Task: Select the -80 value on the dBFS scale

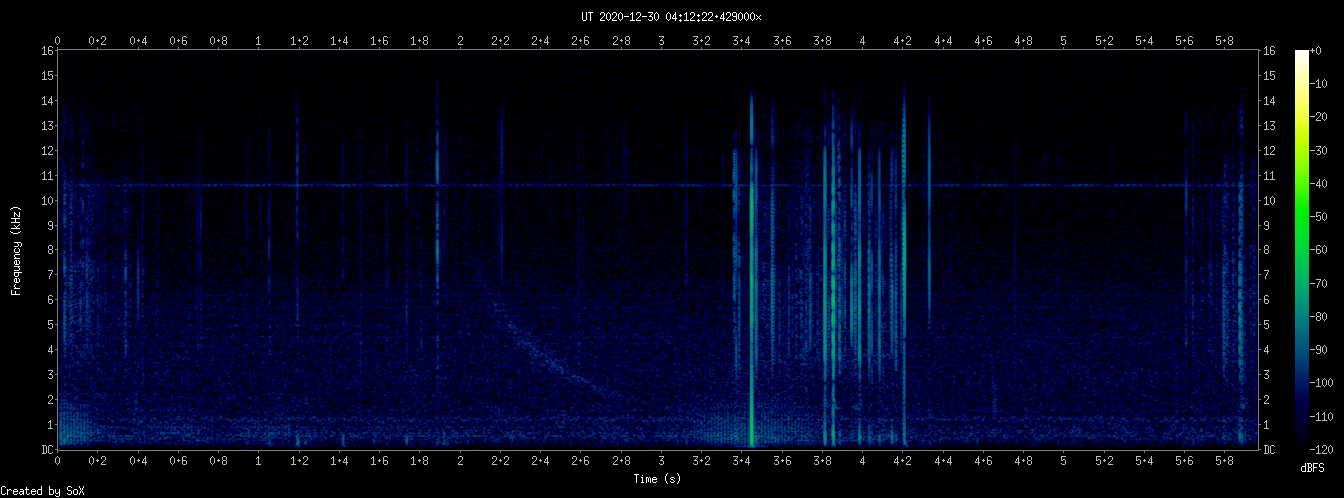Action: tap(1321, 317)
